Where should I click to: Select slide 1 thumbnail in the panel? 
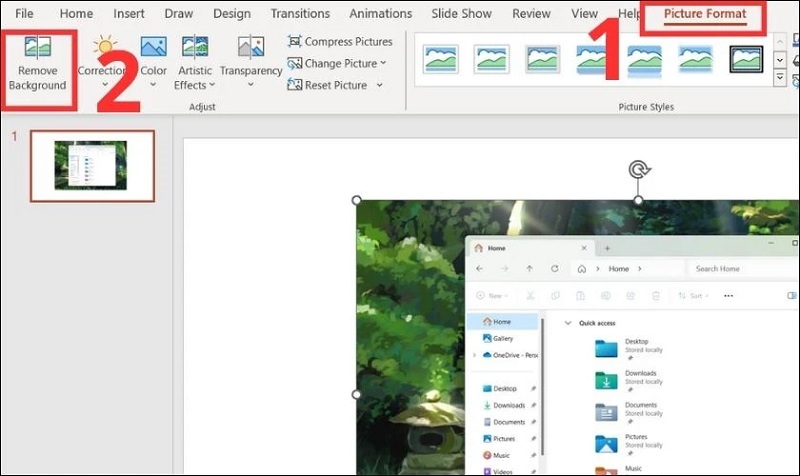pos(91,166)
